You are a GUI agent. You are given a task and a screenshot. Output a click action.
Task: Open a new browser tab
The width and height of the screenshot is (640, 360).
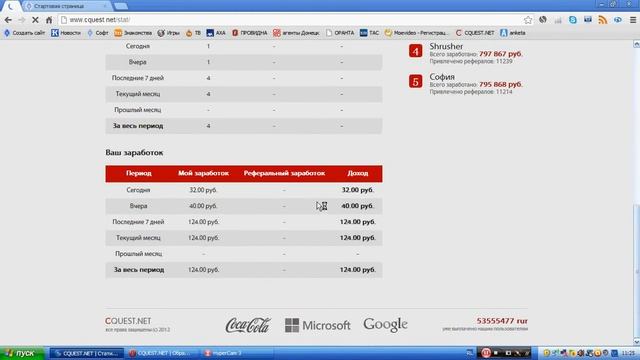pyautogui.click(x=121, y=6)
